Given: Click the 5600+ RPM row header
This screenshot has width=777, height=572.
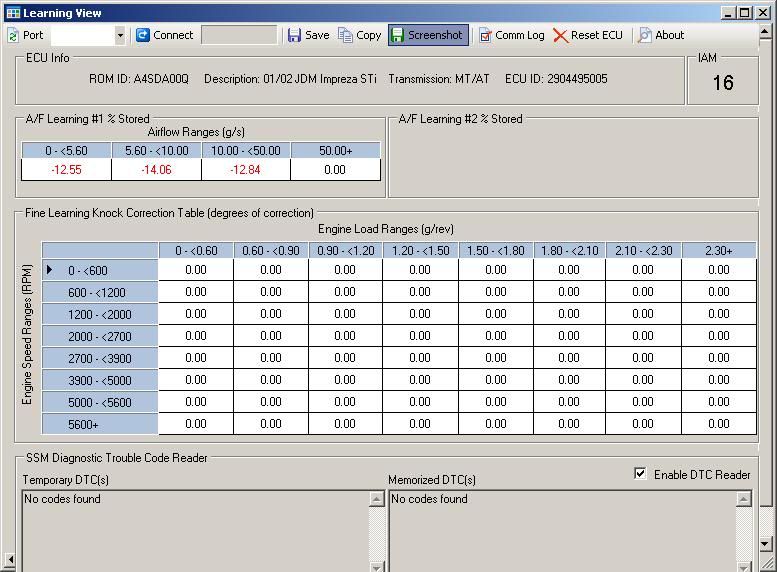Looking at the screenshot, I should point(100,424).
